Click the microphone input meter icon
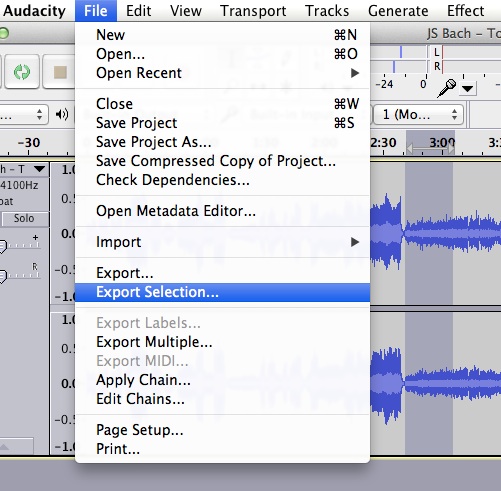Viewport: 501px width, 491px height. [446, 88]
